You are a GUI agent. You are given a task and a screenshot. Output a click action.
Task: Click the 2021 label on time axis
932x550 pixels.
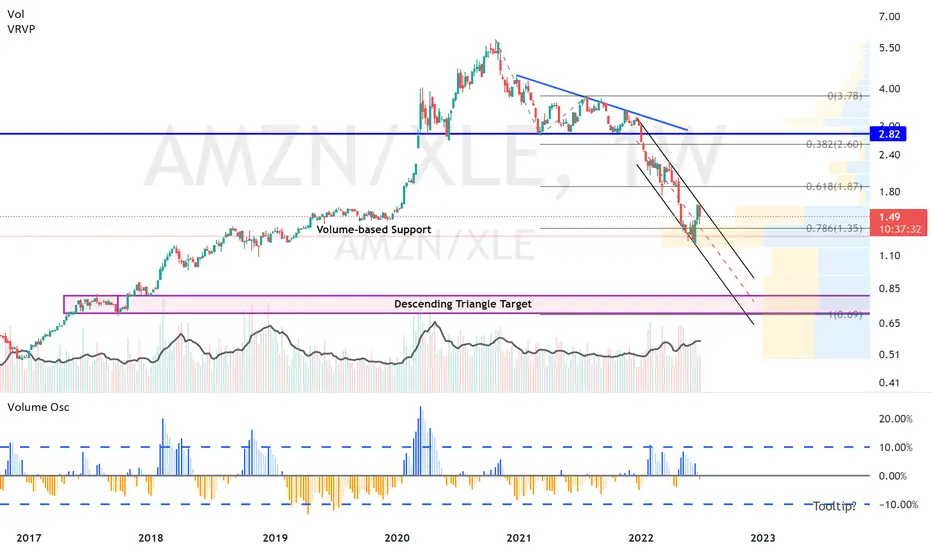click(519, 538)
